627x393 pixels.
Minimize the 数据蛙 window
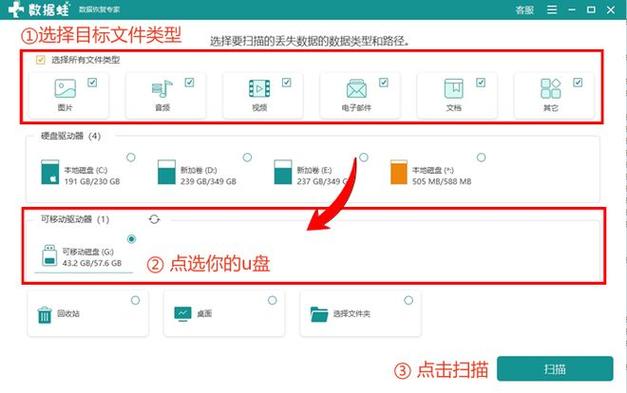coord(572,10)
